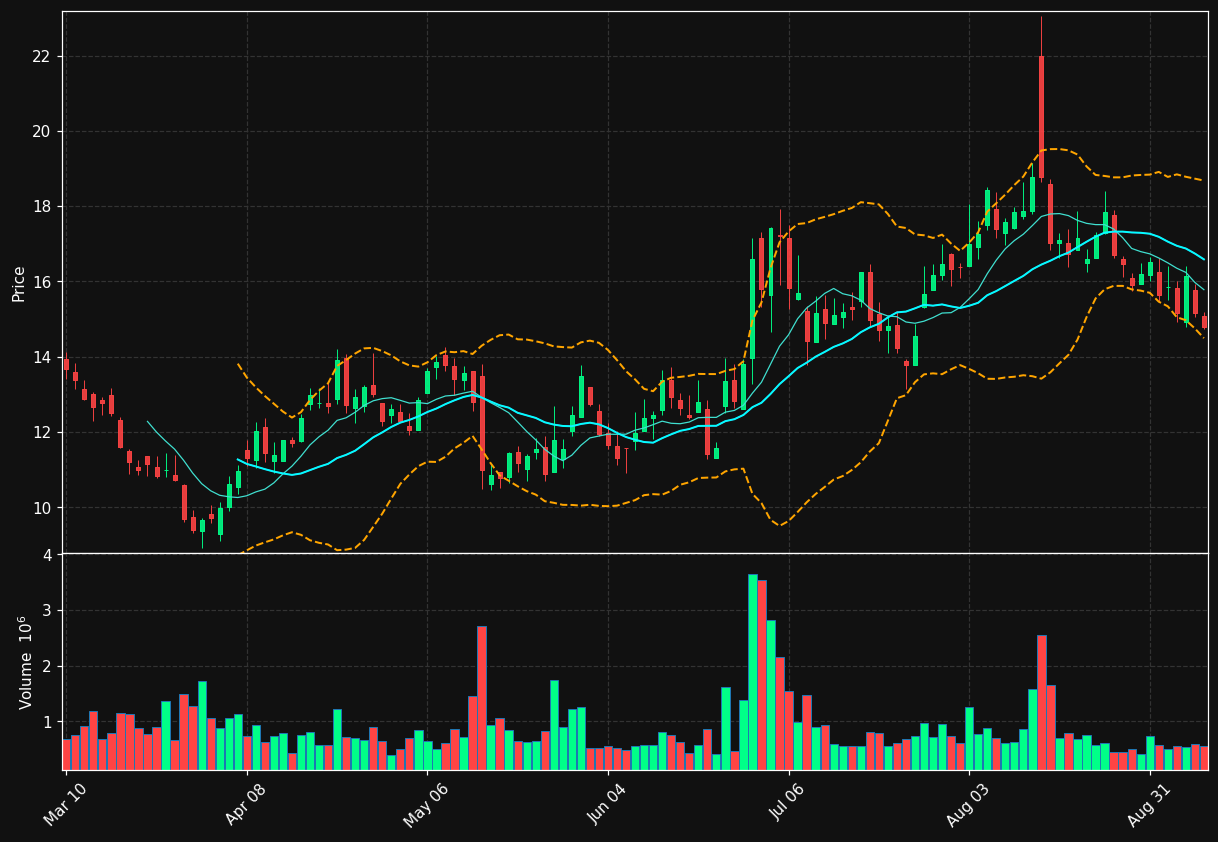Pick the "Aug 31" date label
Image resolution: width=1218 pixels, height=842 pixels.
click(1149, 804)
